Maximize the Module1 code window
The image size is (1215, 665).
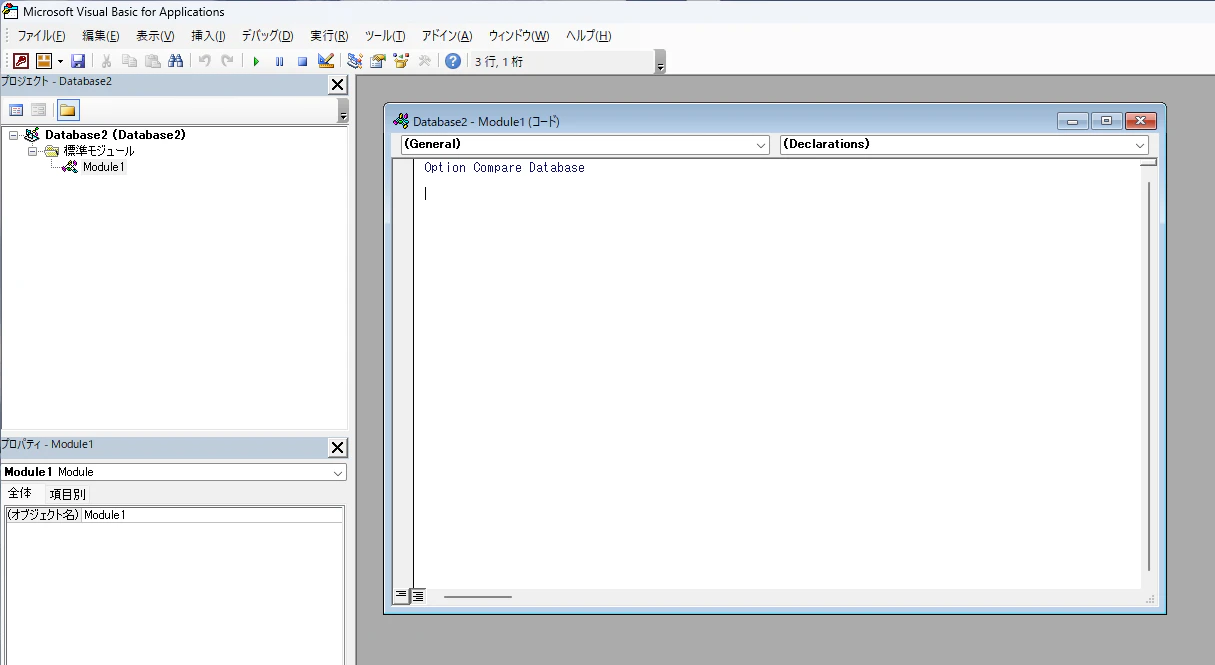pos(1106,122)
